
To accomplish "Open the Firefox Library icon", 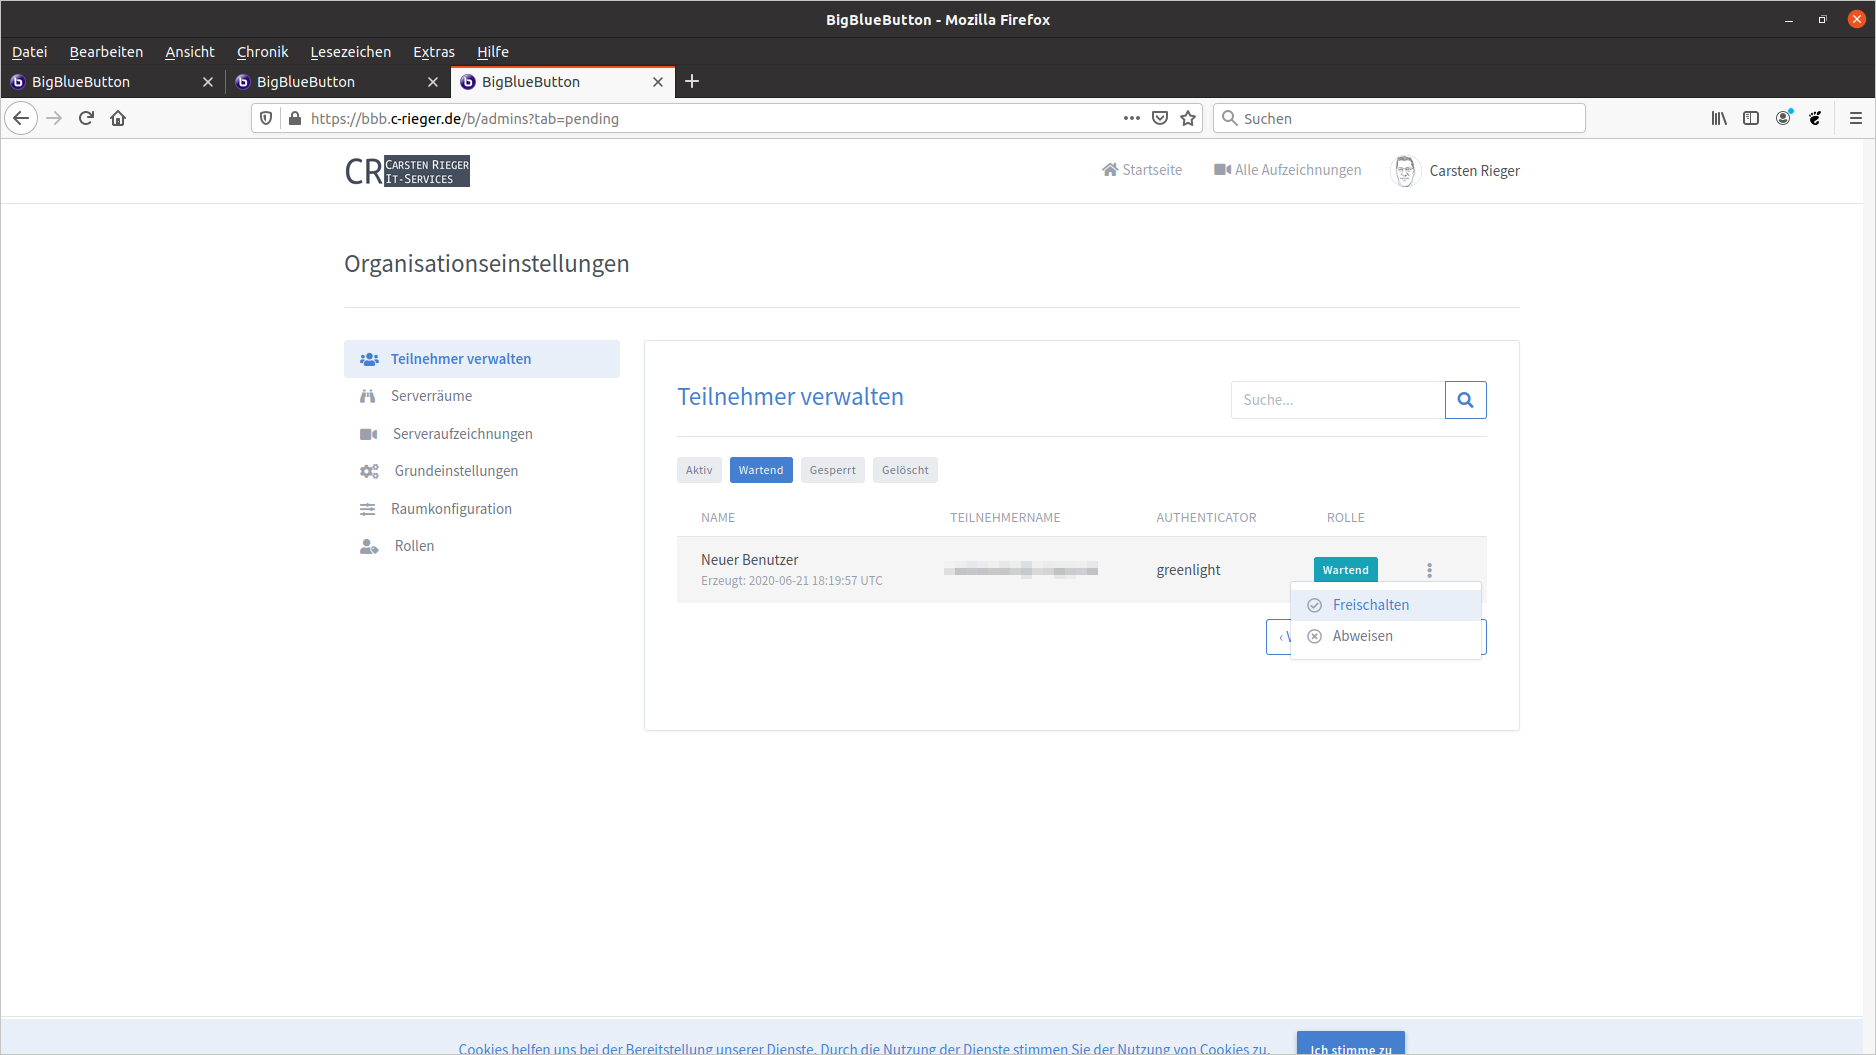I will pos(1719,118).
